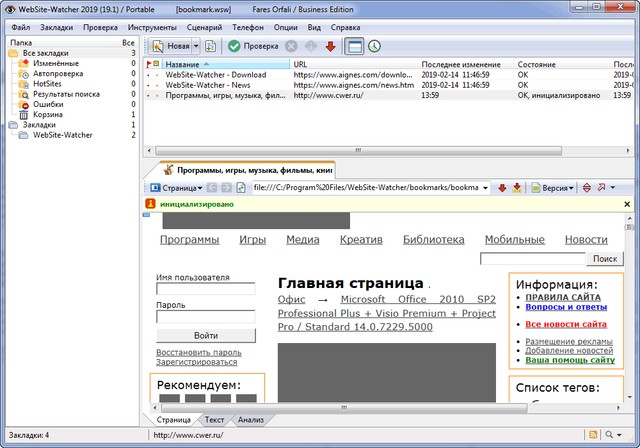The width and height of the screenshot is (640, 448).
Task: Open the address field dropdown arrow
Action: pyautogui.click(x=485, y=187)
